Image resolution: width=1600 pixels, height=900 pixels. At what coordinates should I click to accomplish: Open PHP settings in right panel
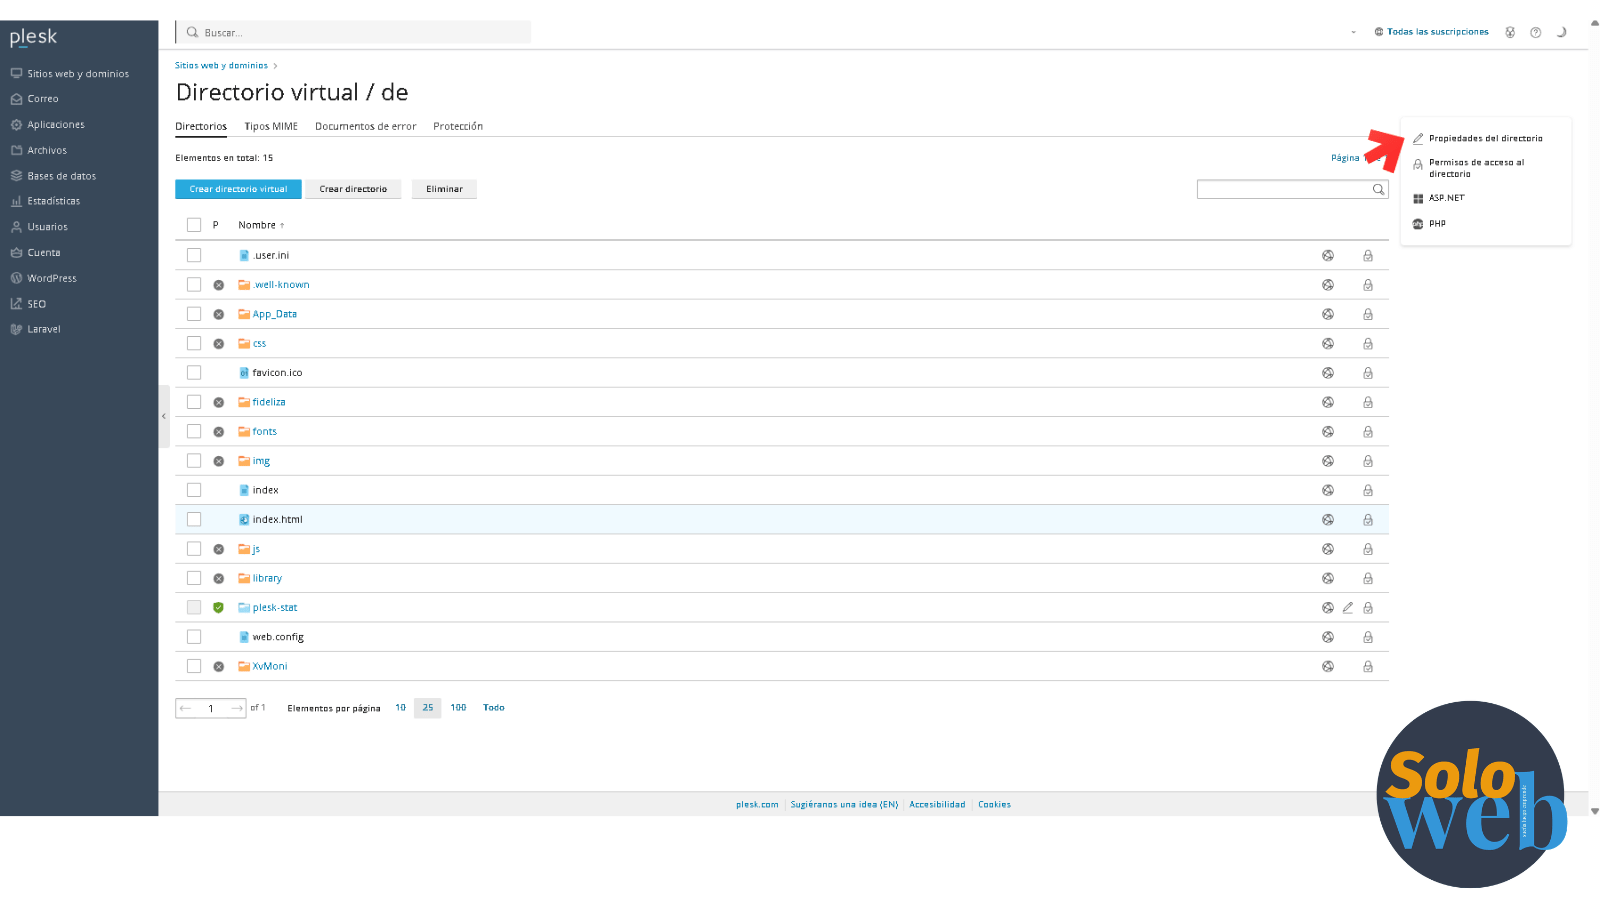point(1436,224)
